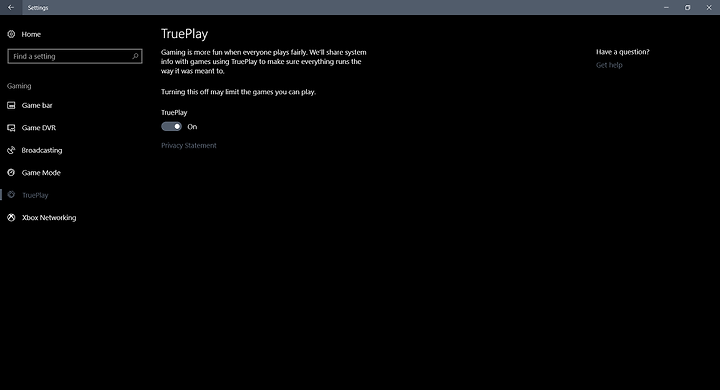This screenshot has height=390, width=720.
Task: Click the back arrow in title bar
Action: pos(11,7)
